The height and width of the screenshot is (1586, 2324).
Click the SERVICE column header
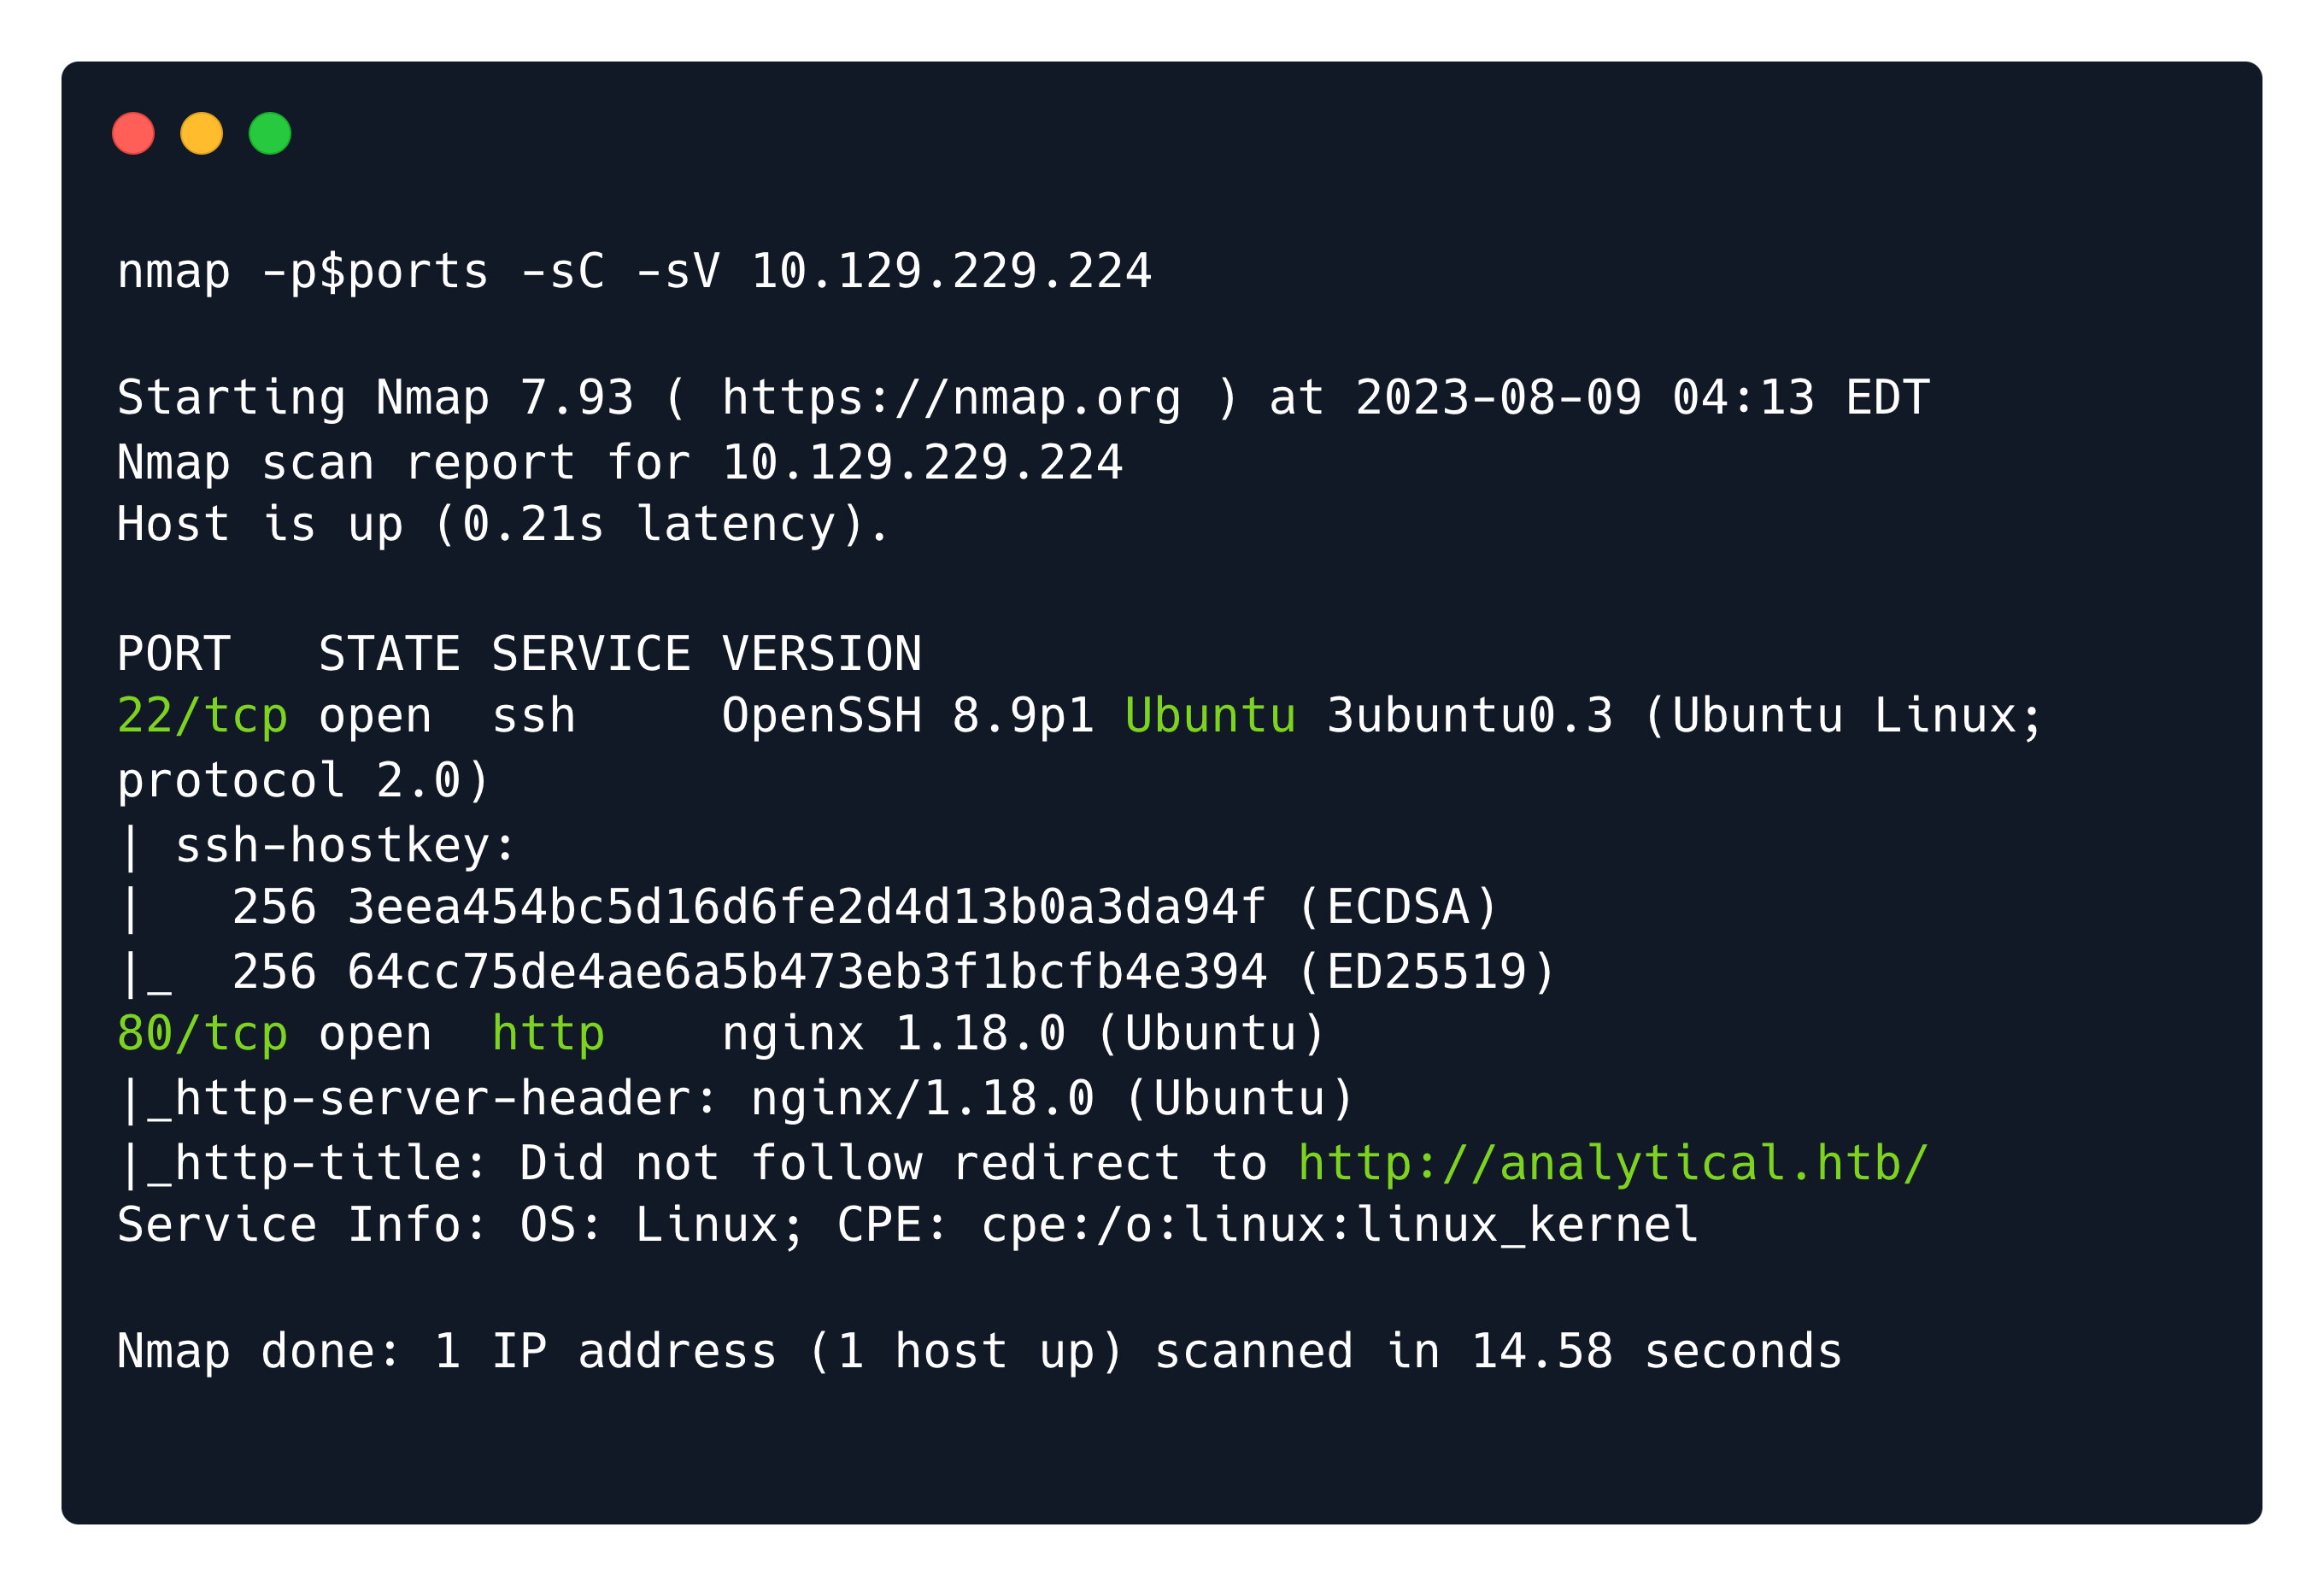pyautogui.click(x=591, y=654)
